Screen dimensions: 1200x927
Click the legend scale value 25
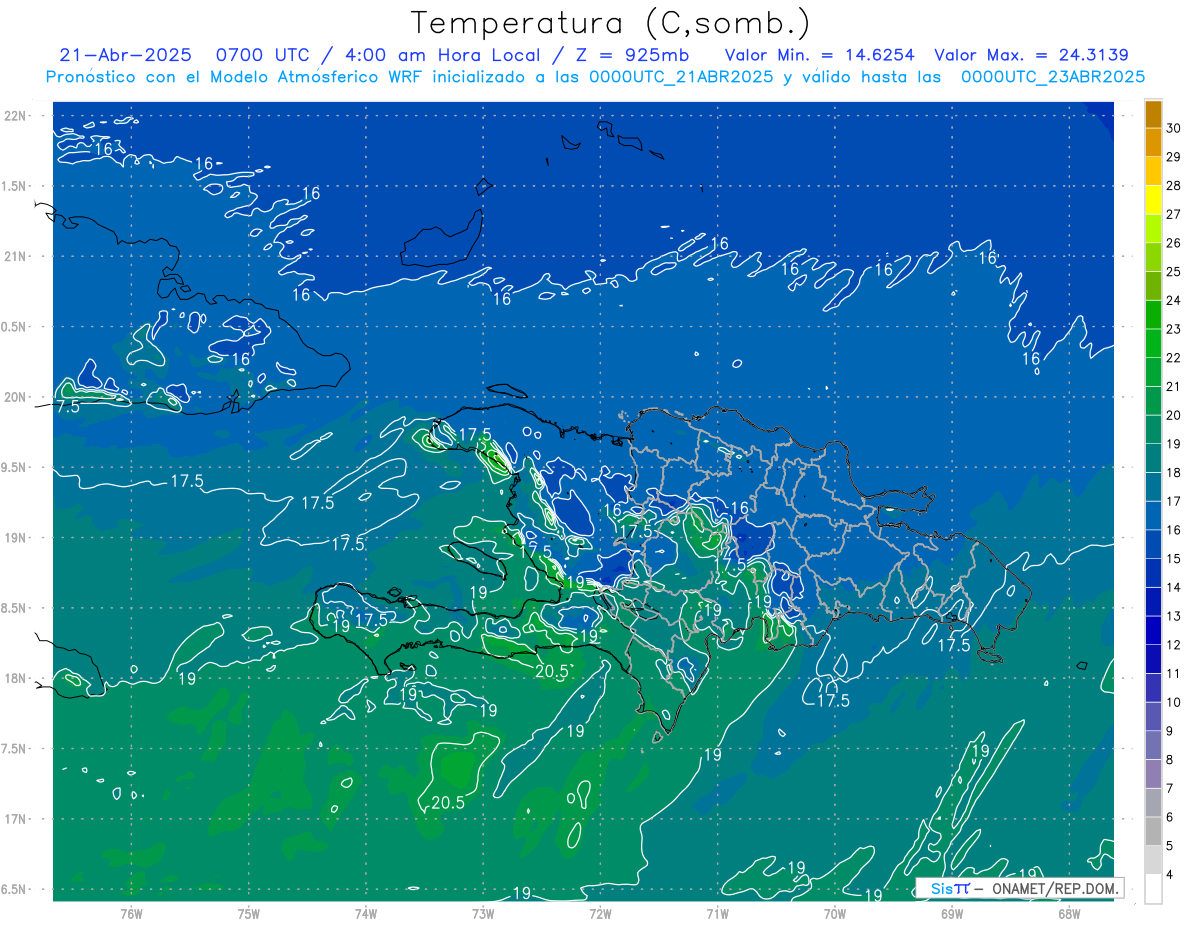tap(1174, 271)
